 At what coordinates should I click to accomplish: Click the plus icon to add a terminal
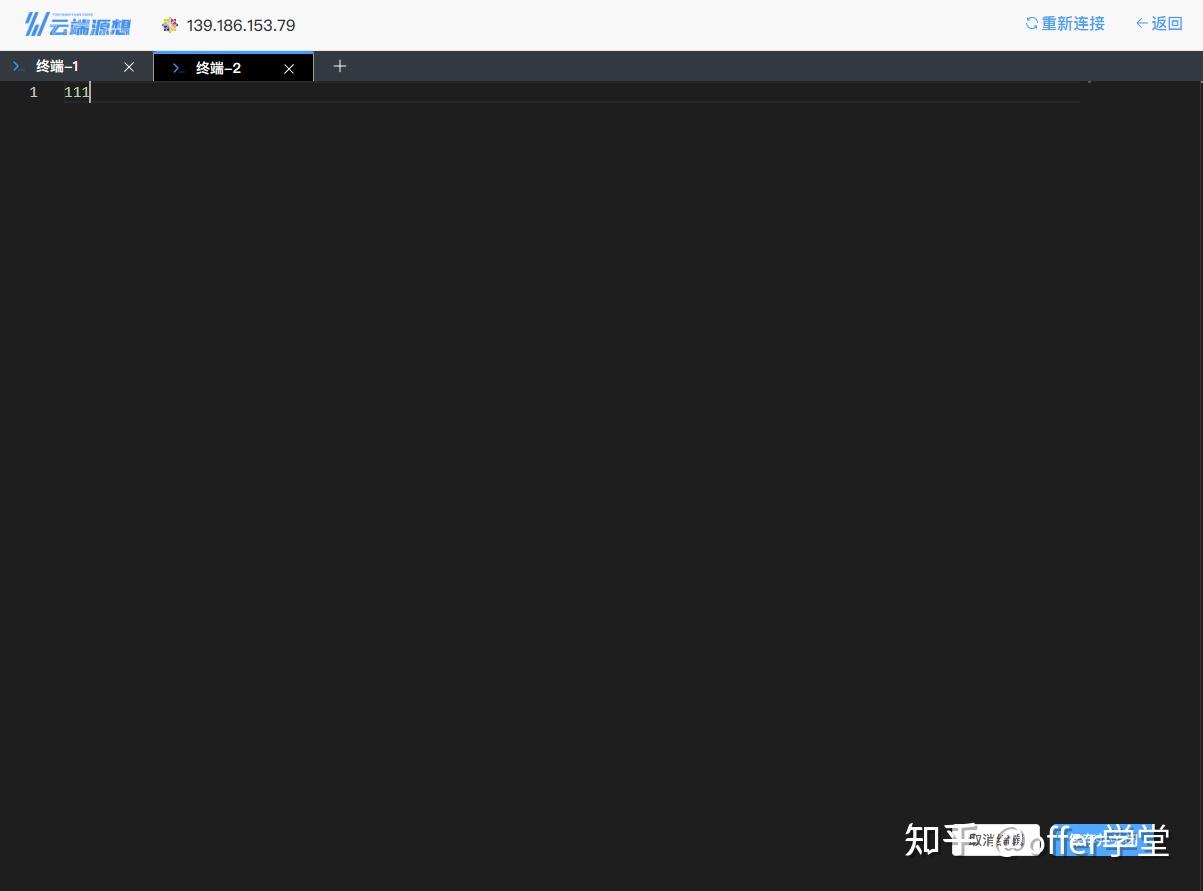pos(340,66)
